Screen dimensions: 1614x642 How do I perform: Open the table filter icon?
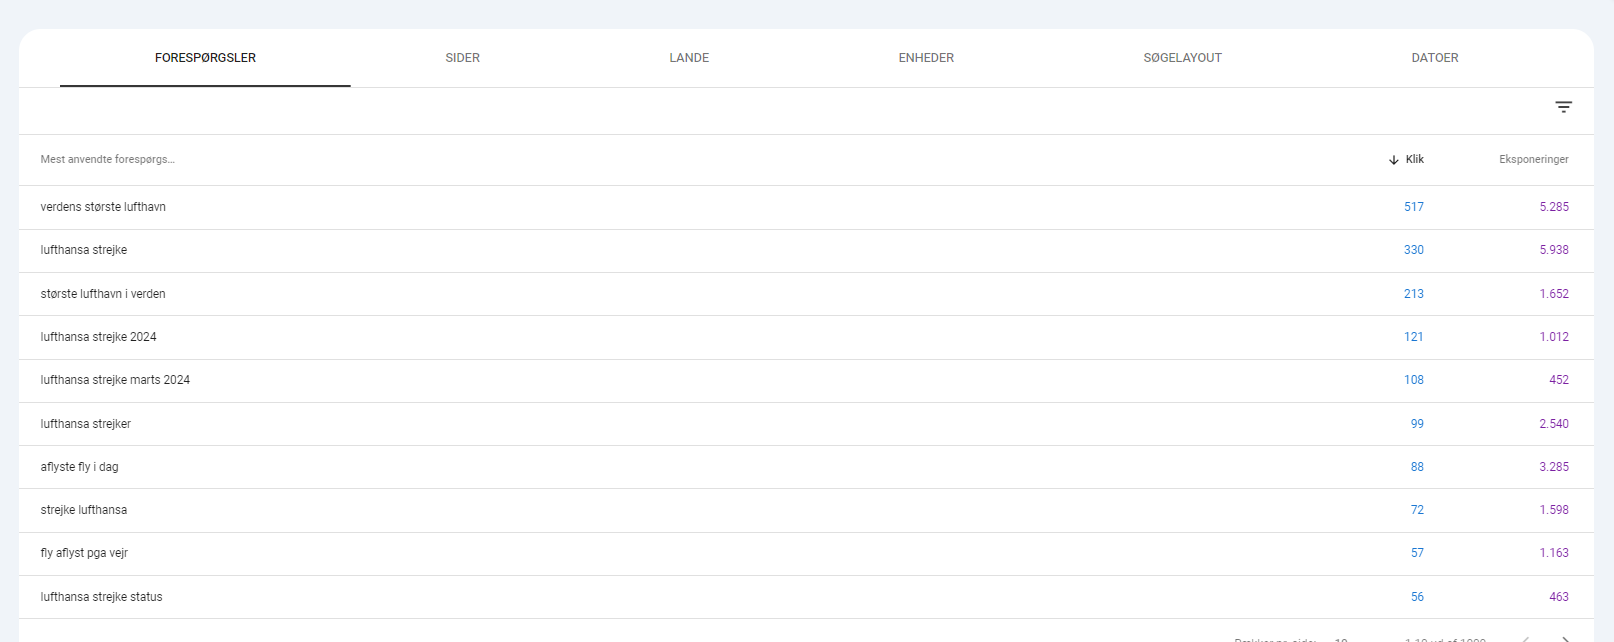pyautogui.click(x=1563, y=107)
